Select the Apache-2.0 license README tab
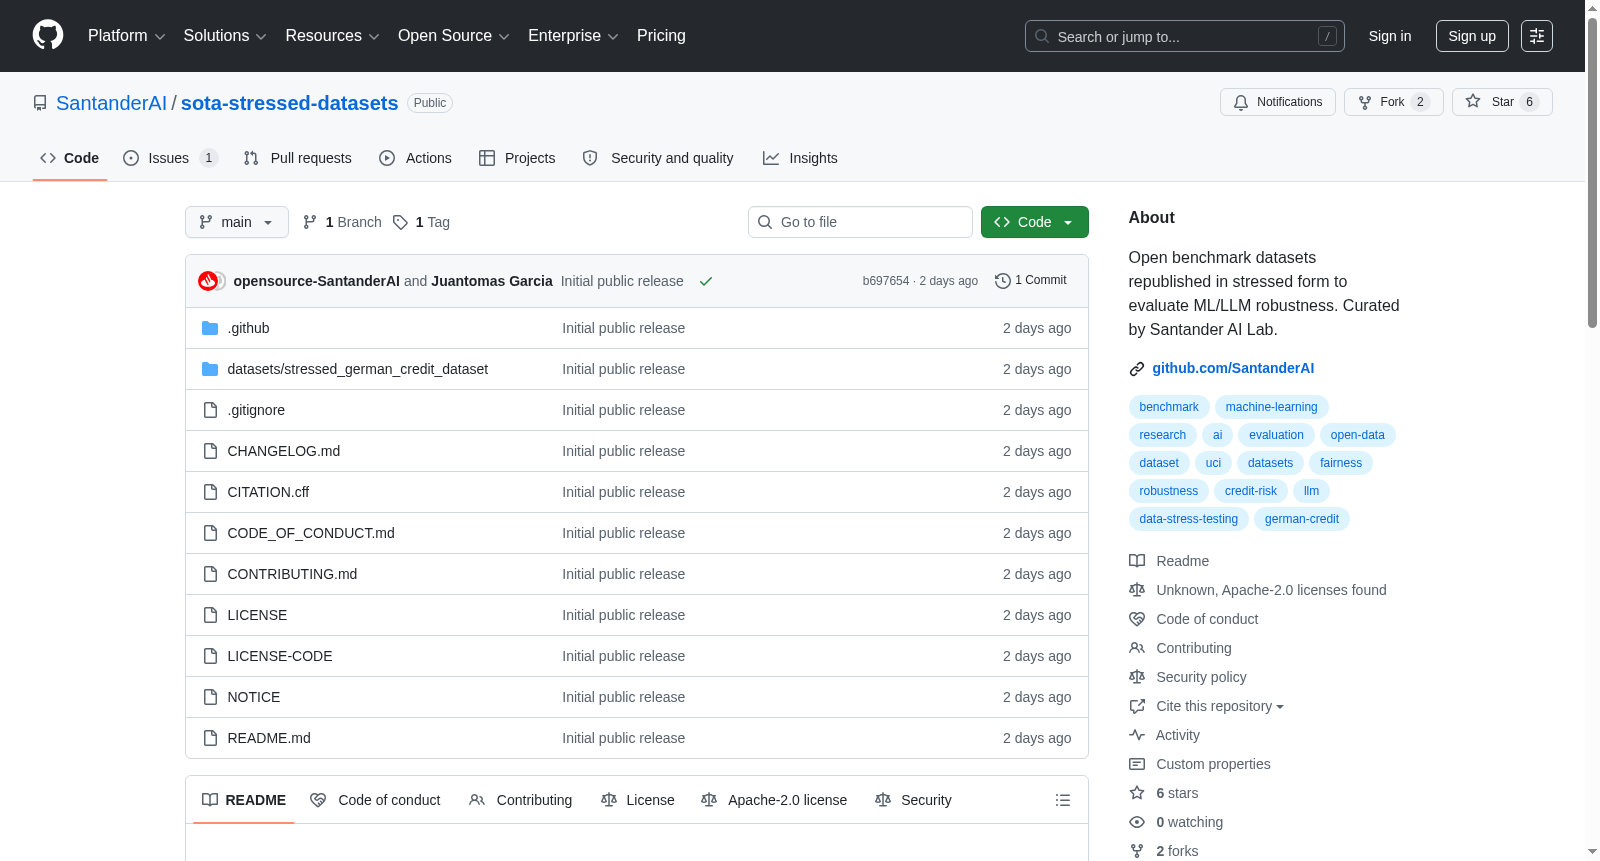1600x861 pixels. (x=774, y=800)
